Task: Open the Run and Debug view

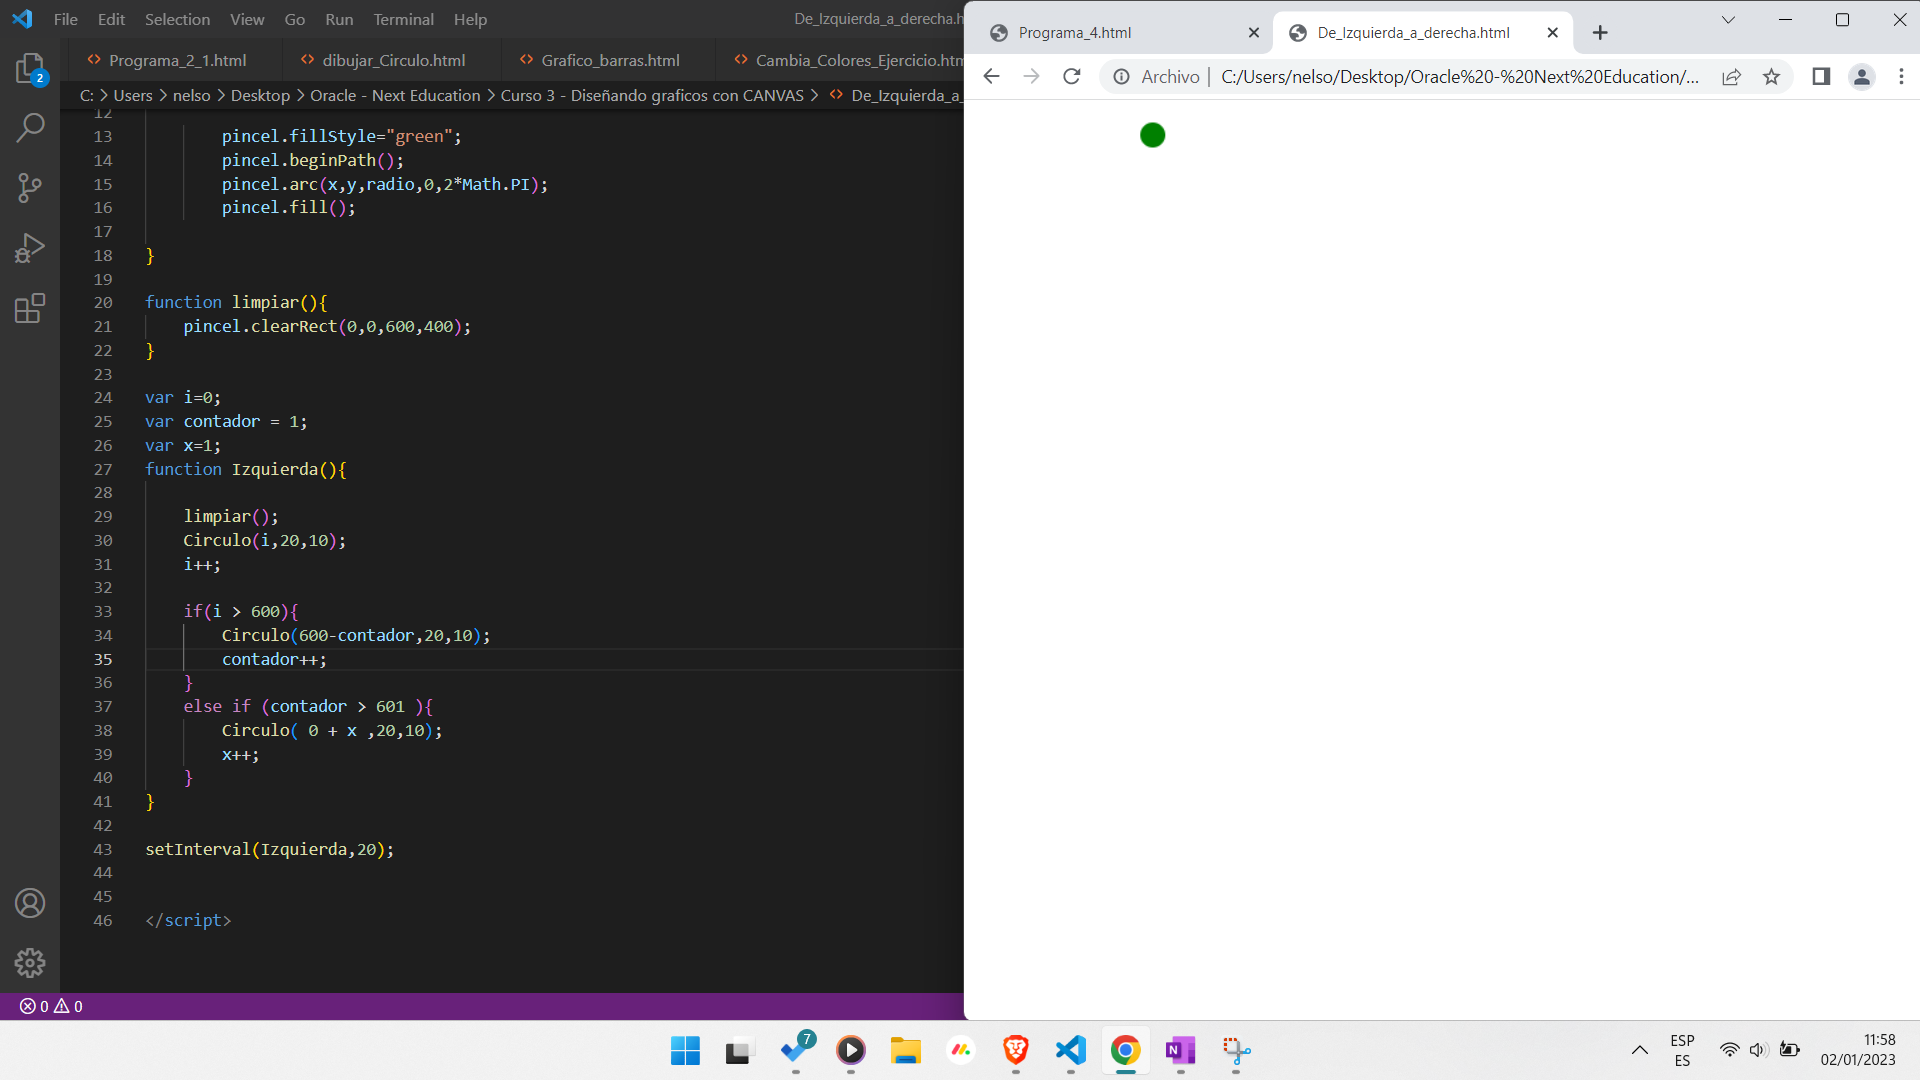Action: 30,247
